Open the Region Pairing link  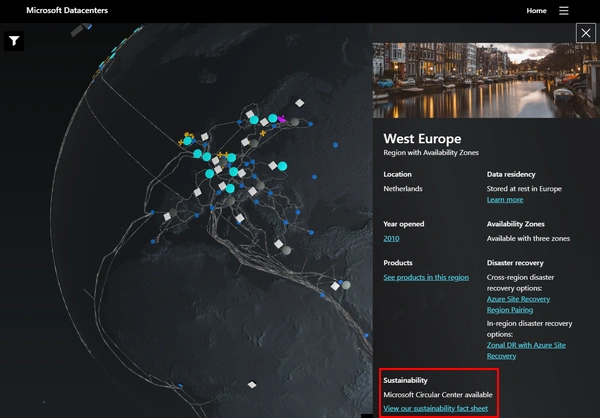point(510,310)
